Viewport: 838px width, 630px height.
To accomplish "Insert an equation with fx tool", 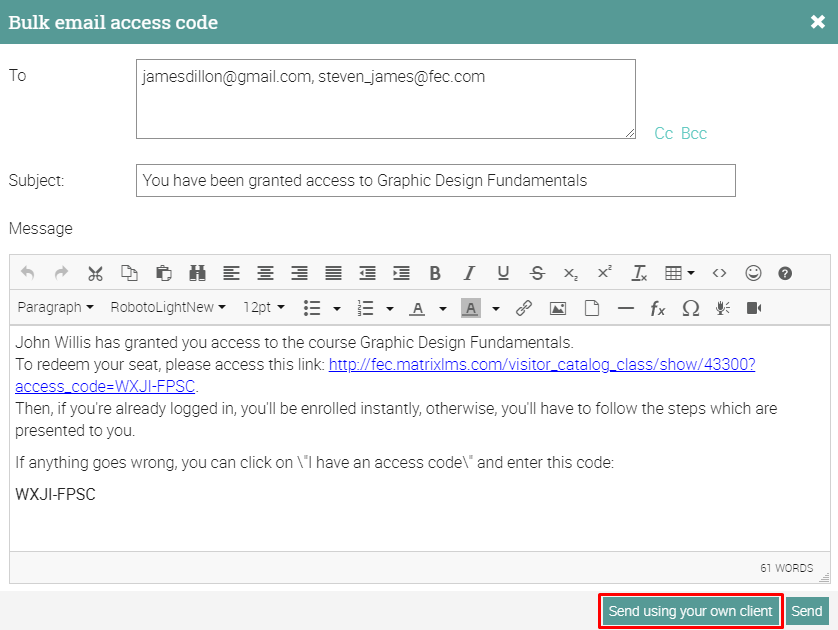I will pos(657,308).
